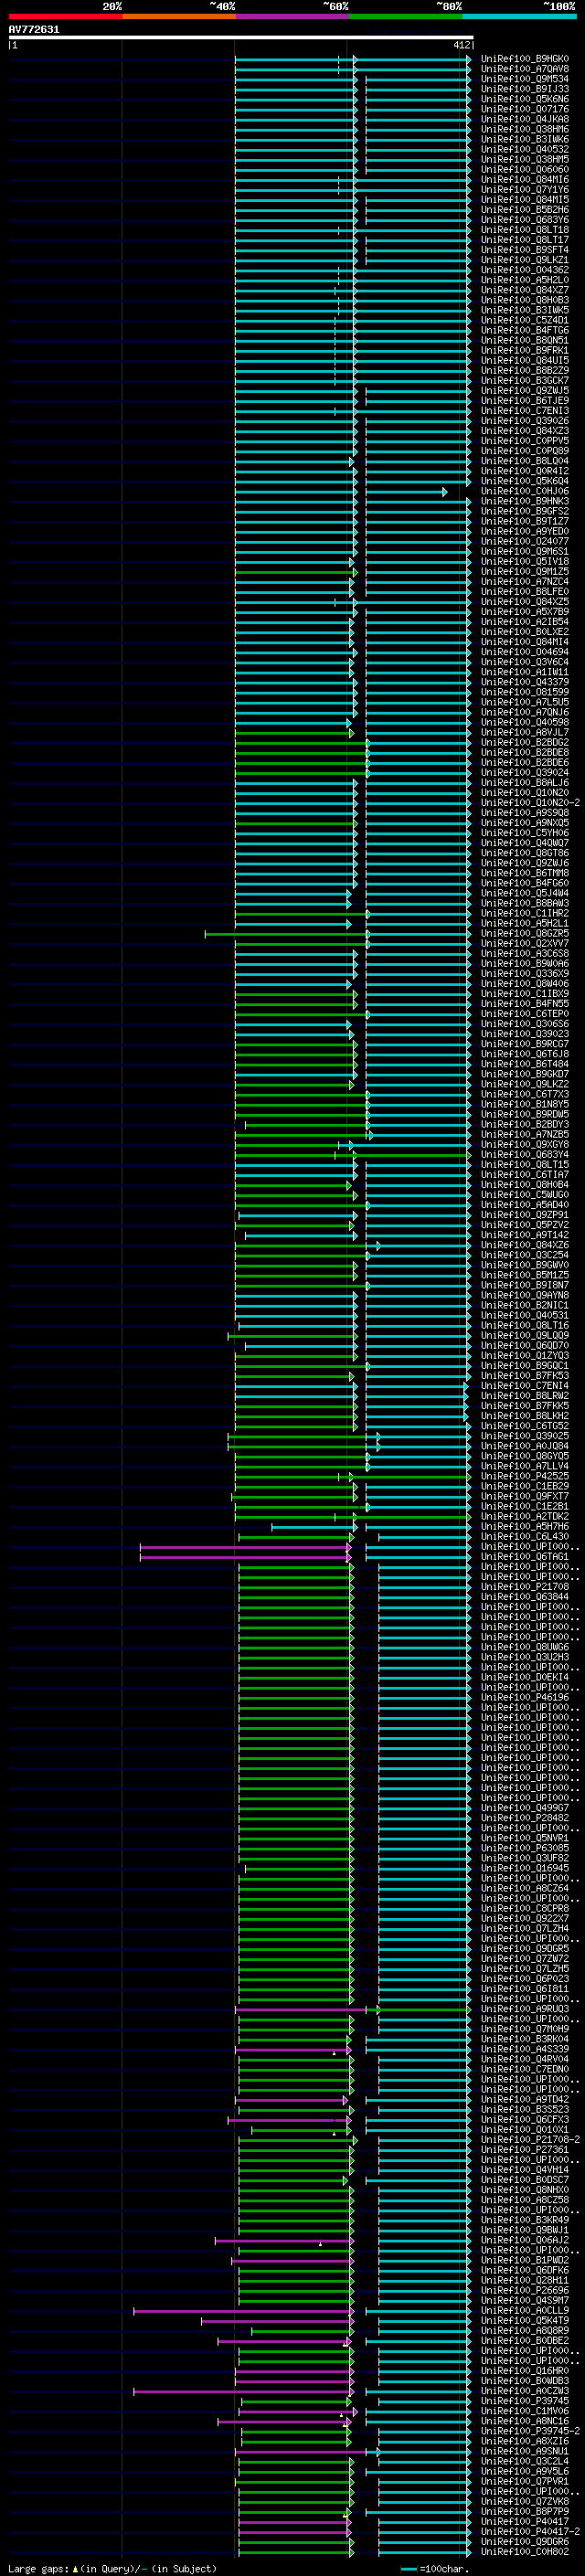Click the green ~80% identity color bar
585x2576 pixels.
pyautogui.click(x=406, y=16)
